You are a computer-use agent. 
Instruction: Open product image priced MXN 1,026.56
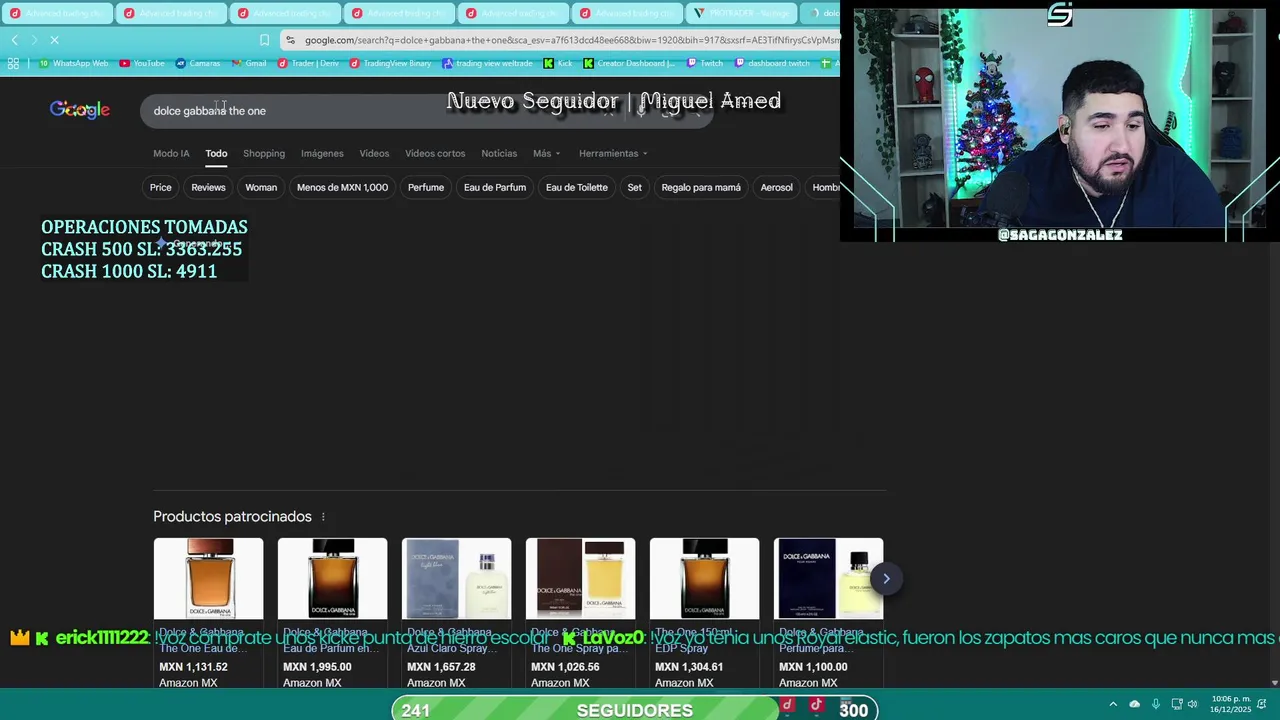(580, 578)
